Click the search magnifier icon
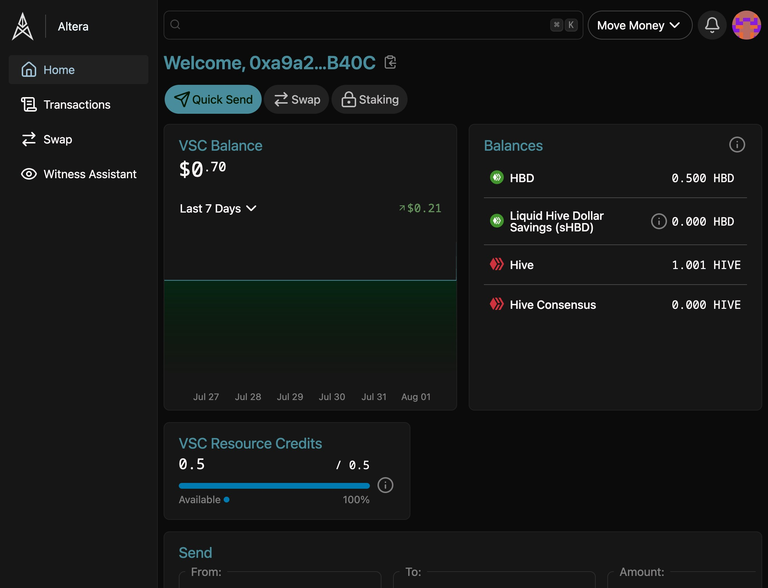 (175, 24)
